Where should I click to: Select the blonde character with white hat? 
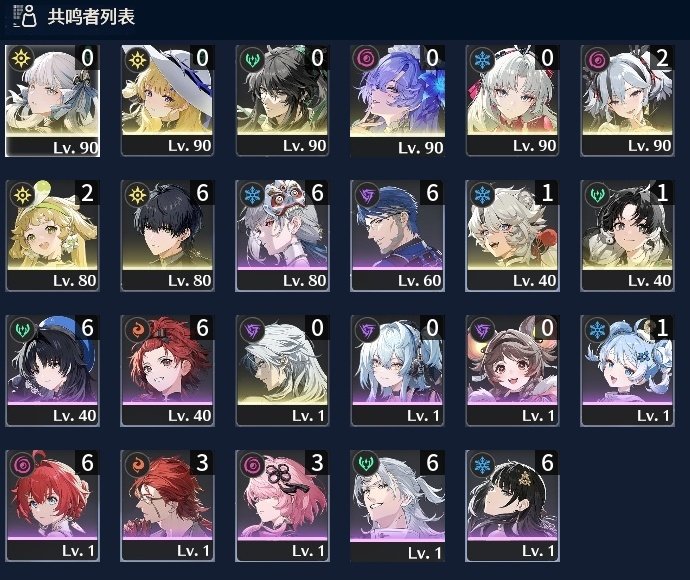coord(167,101)
